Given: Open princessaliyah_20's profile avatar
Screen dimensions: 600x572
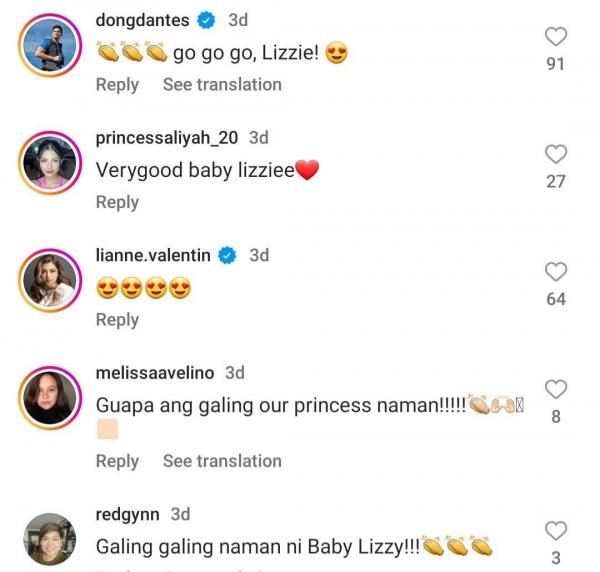Looking at the screenshot, I should (x=50, y=162).
